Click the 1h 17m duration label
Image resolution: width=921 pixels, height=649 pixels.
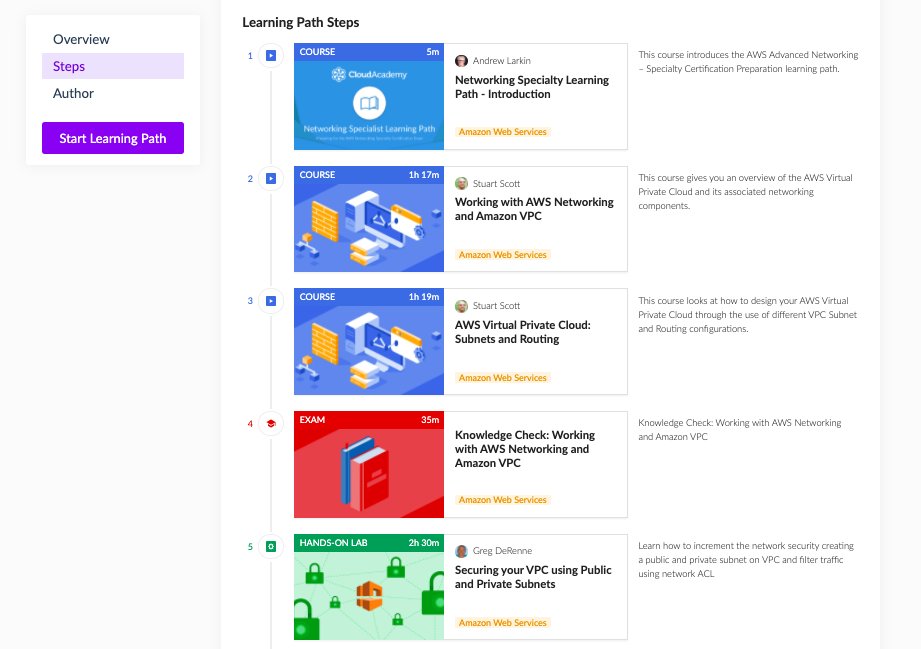[x=423, y=174]
